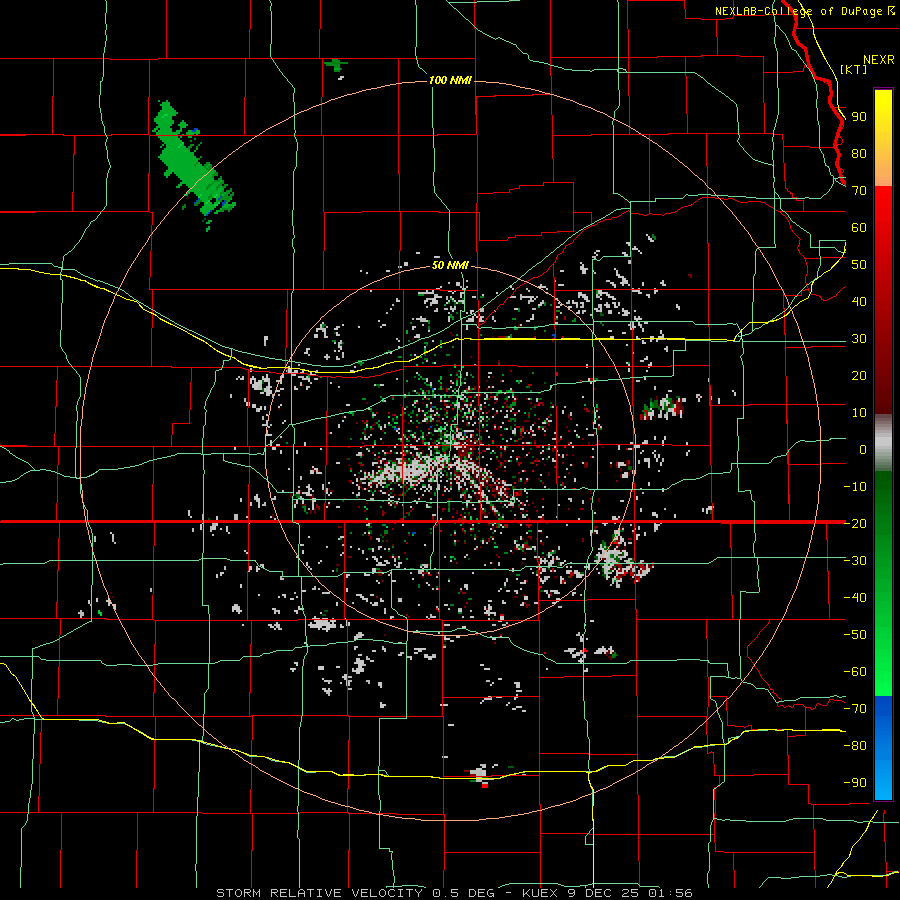The image size is (900, 900).
Task: Click the -50 scale value
Action: click(x=855, y=634)
